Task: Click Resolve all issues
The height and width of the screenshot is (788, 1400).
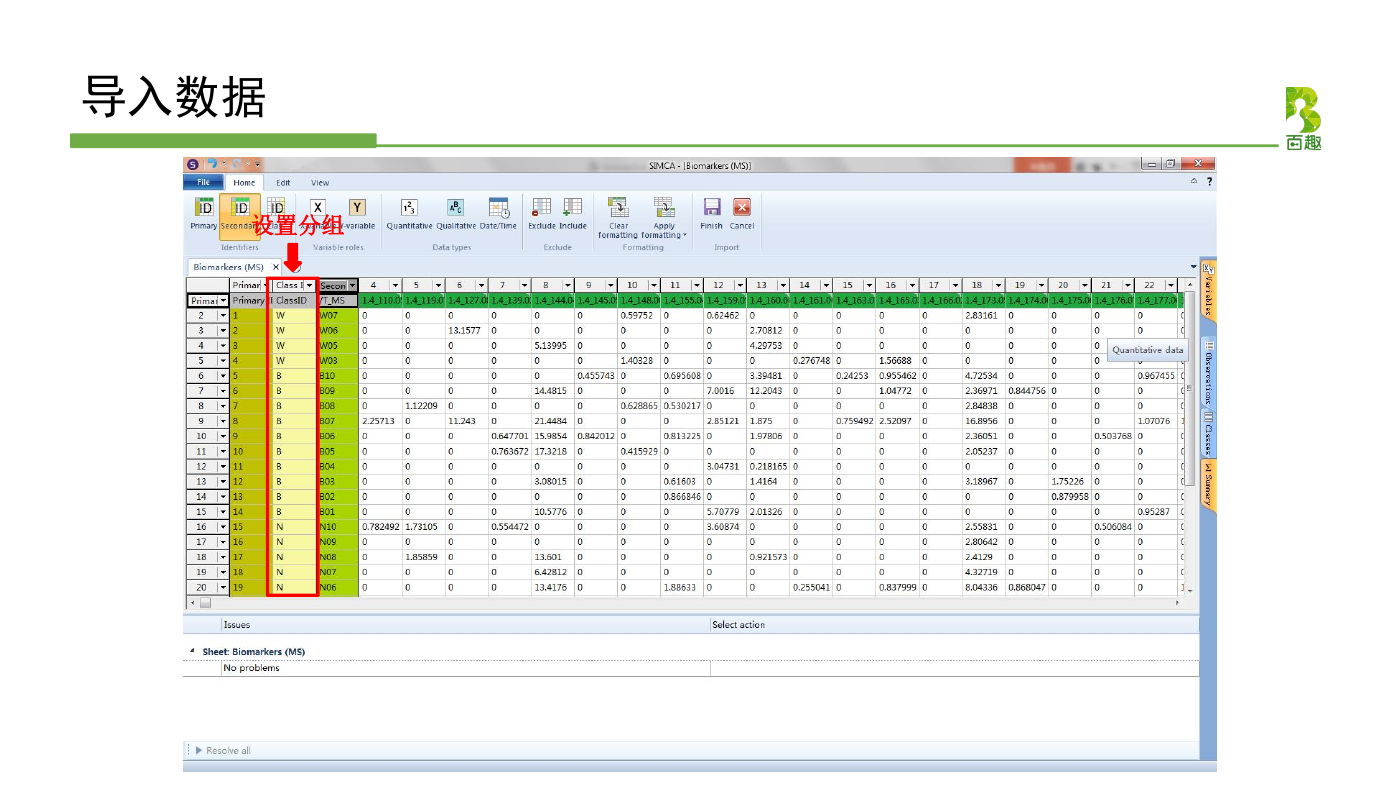Action: click(x=222, y=750)
